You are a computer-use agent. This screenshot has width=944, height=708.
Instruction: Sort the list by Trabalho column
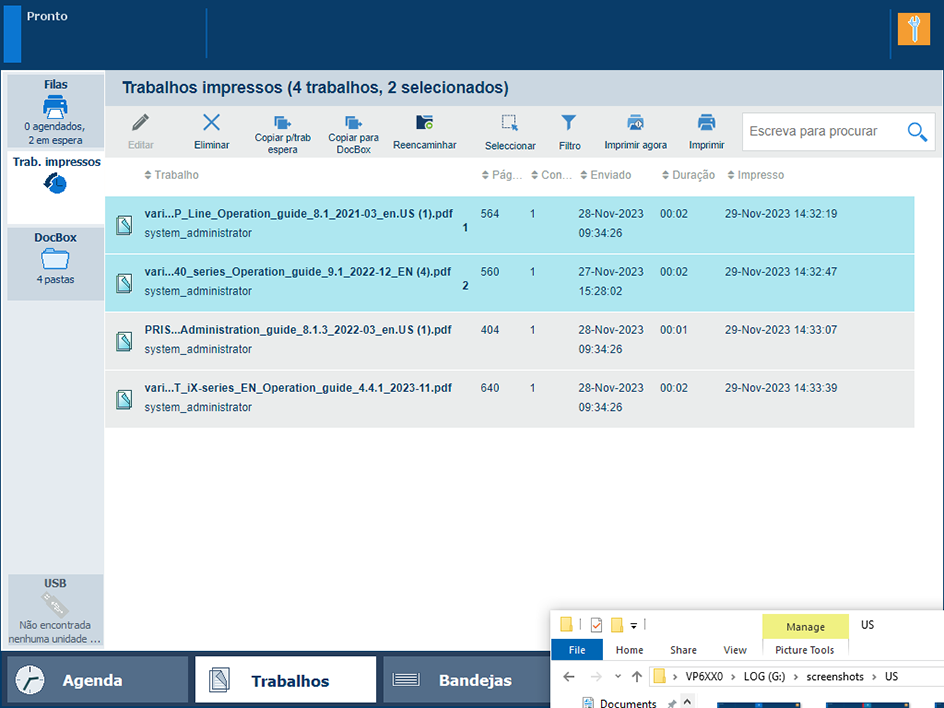pyautogui.click(x=176, y=175)
